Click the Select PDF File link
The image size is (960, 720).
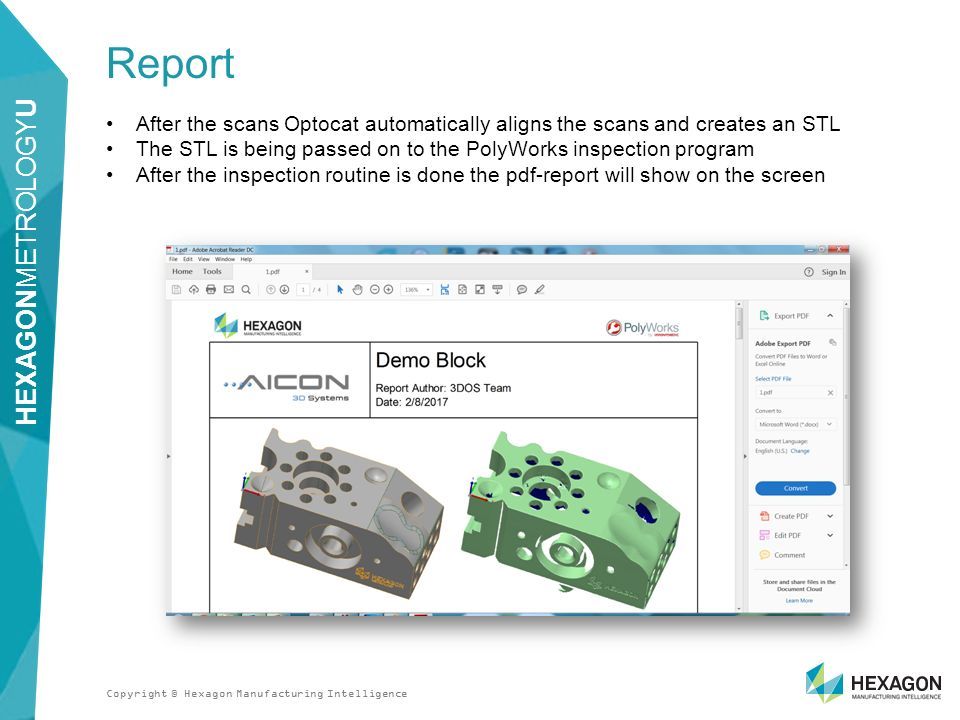(x=773, y=378)
